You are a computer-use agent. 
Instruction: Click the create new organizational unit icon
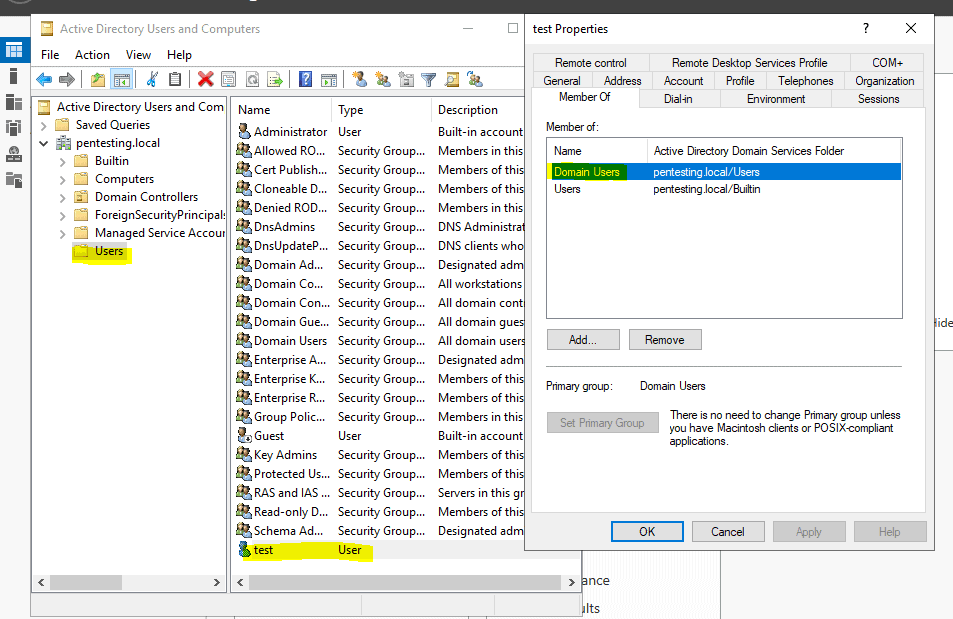pos(406,79)
